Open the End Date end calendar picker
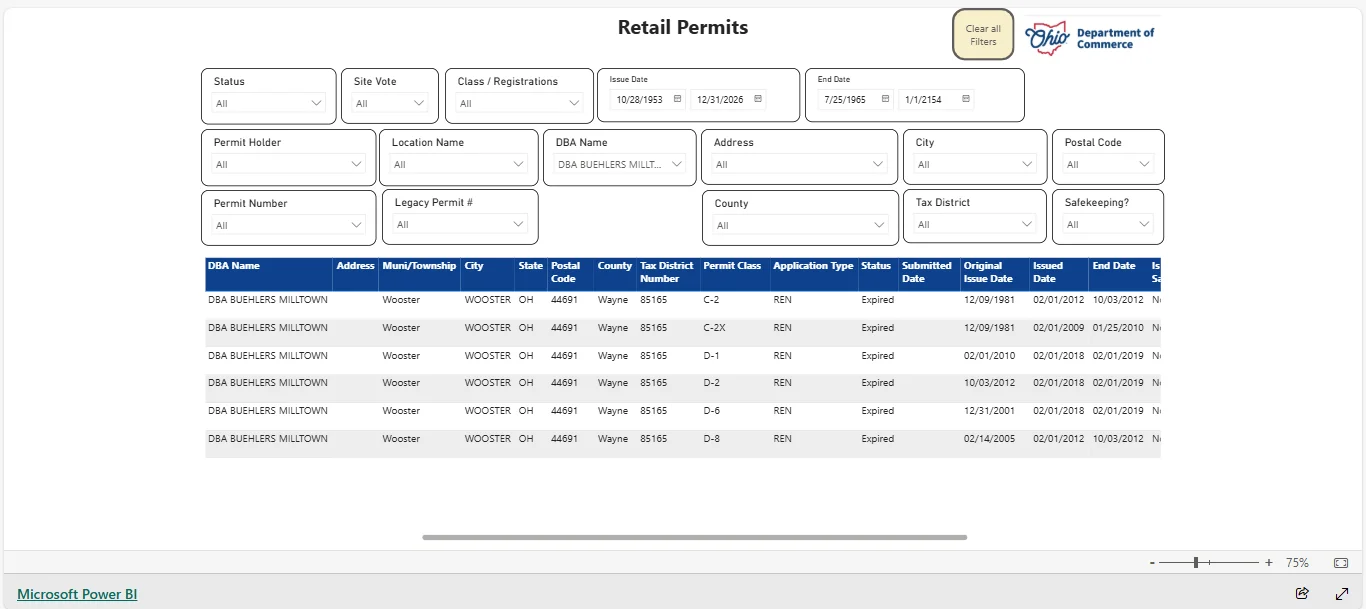This screenshot has width=1366, height=609. (965, 99)
